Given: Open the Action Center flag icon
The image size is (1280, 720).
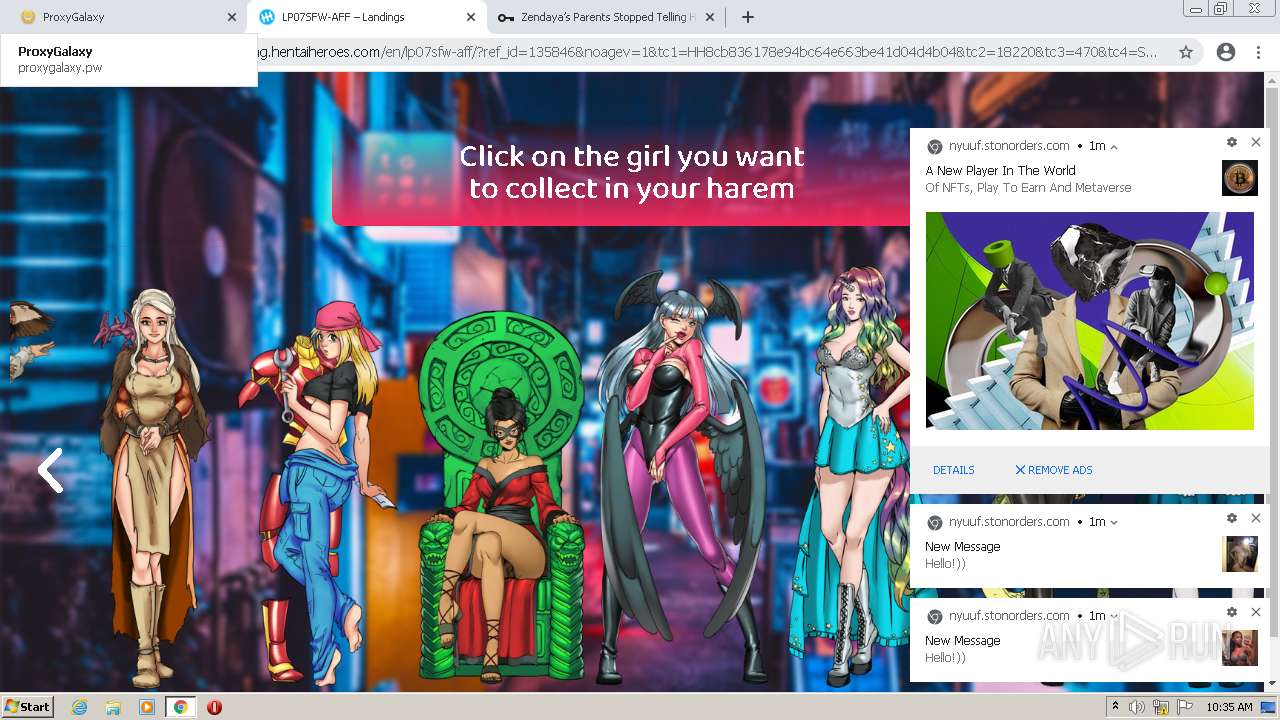Looking at the screenshot, I should [x=1185, y=707].
